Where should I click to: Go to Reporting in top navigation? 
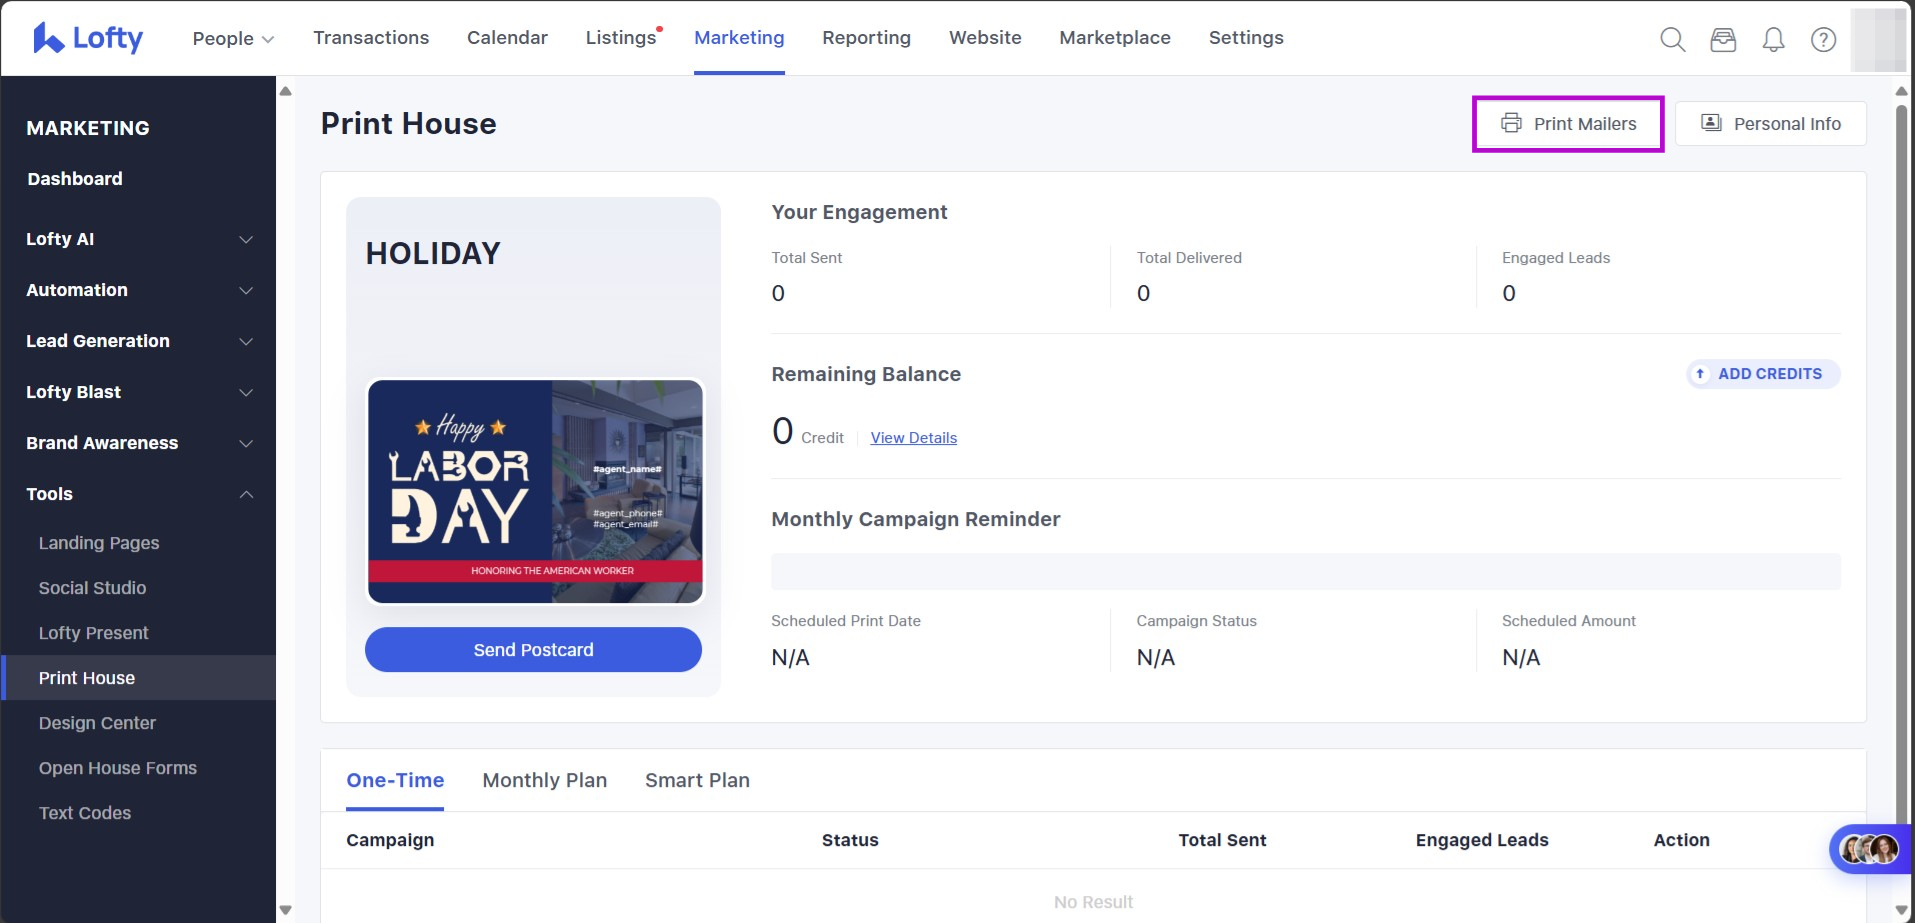coord(866,38)
